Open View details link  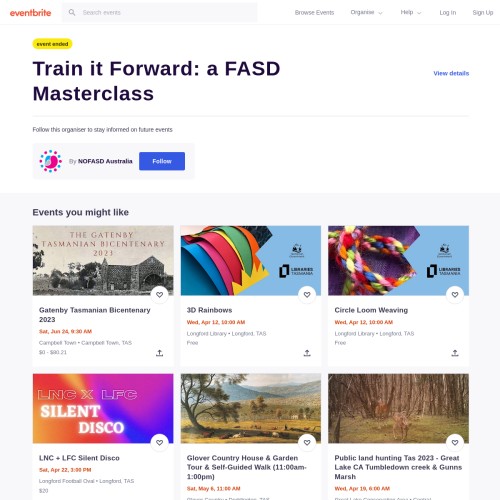pos(451,73)
